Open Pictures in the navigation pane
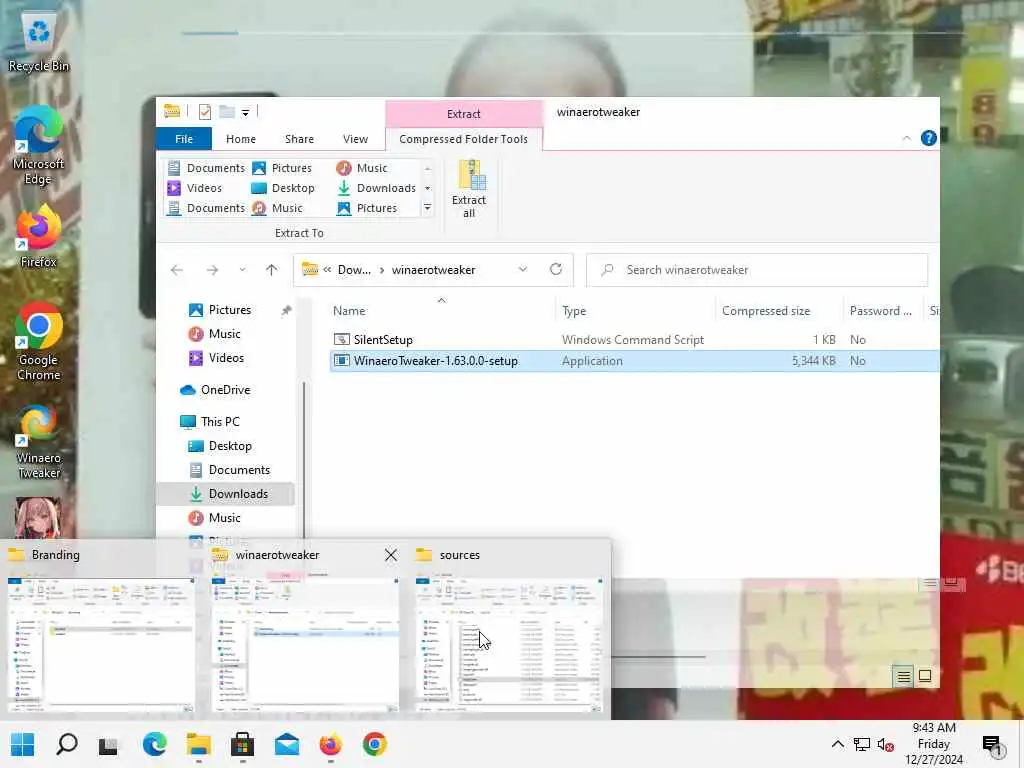The image size is (1024, 768). (x=229, y=310)
